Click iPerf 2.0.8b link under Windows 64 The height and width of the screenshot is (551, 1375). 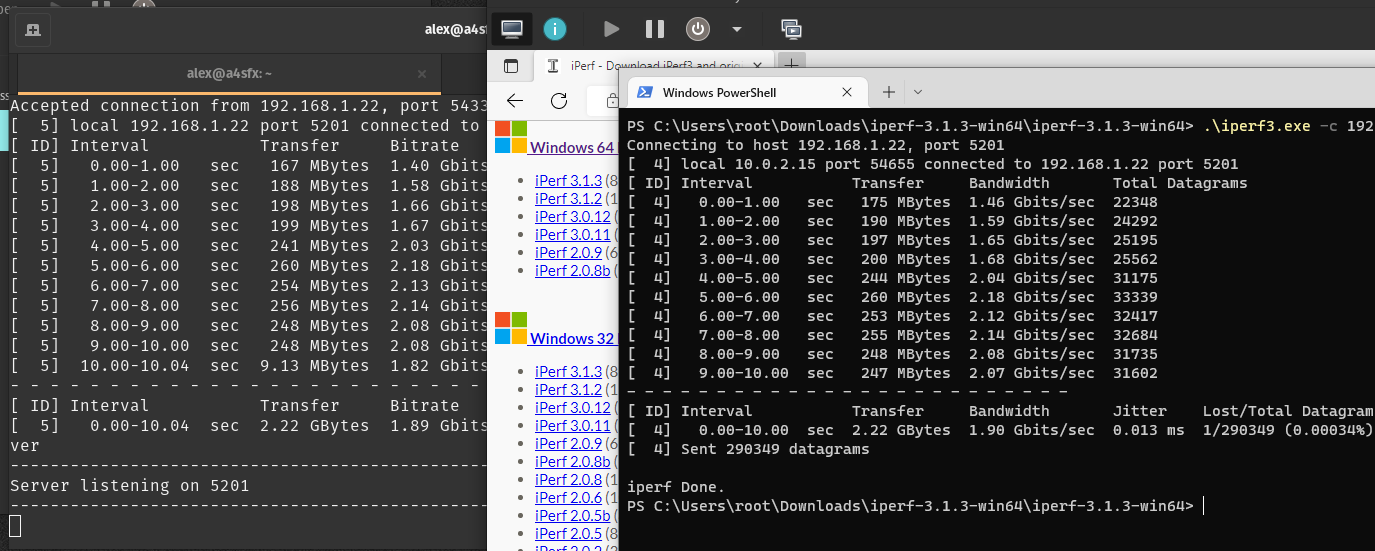point(572,270)
